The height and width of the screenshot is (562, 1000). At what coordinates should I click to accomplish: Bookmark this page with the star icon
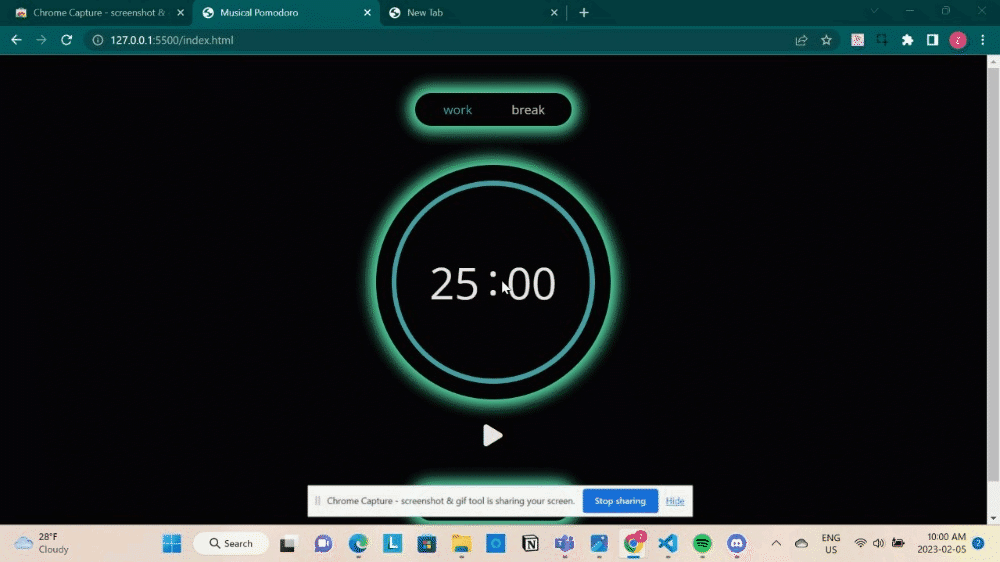pyautogui.click(x=826, y=40)
